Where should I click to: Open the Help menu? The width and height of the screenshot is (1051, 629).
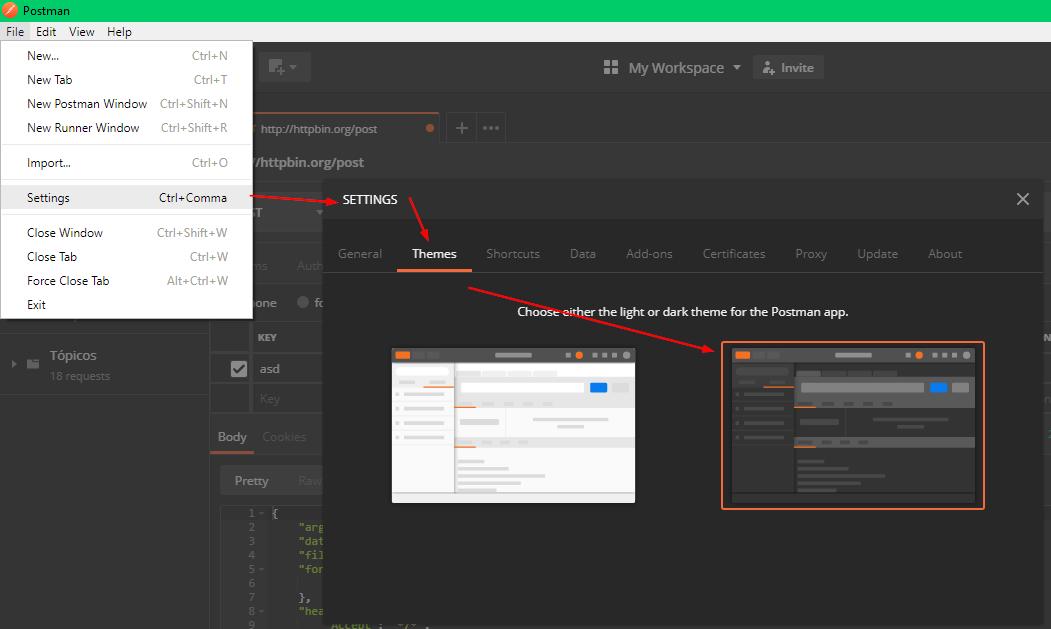[x=119, y=32]
